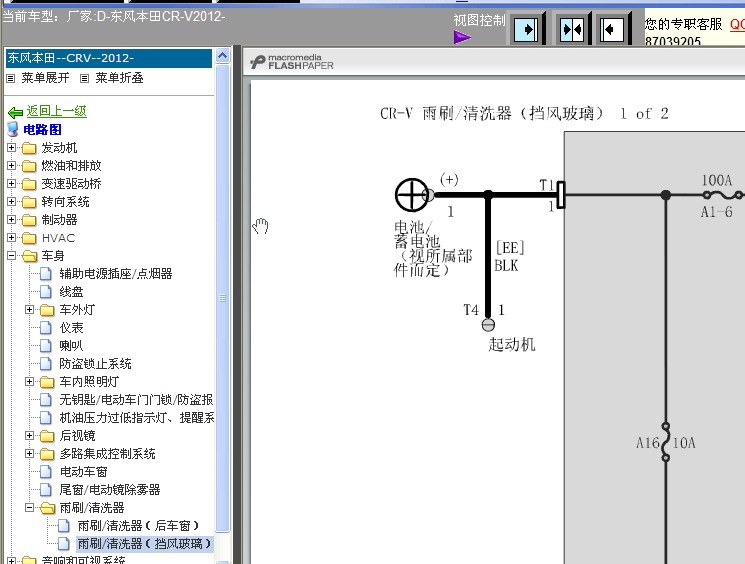The image size is (745, 564).
Task: Expand the 车外灯 tree node
Action: point(29,310)
